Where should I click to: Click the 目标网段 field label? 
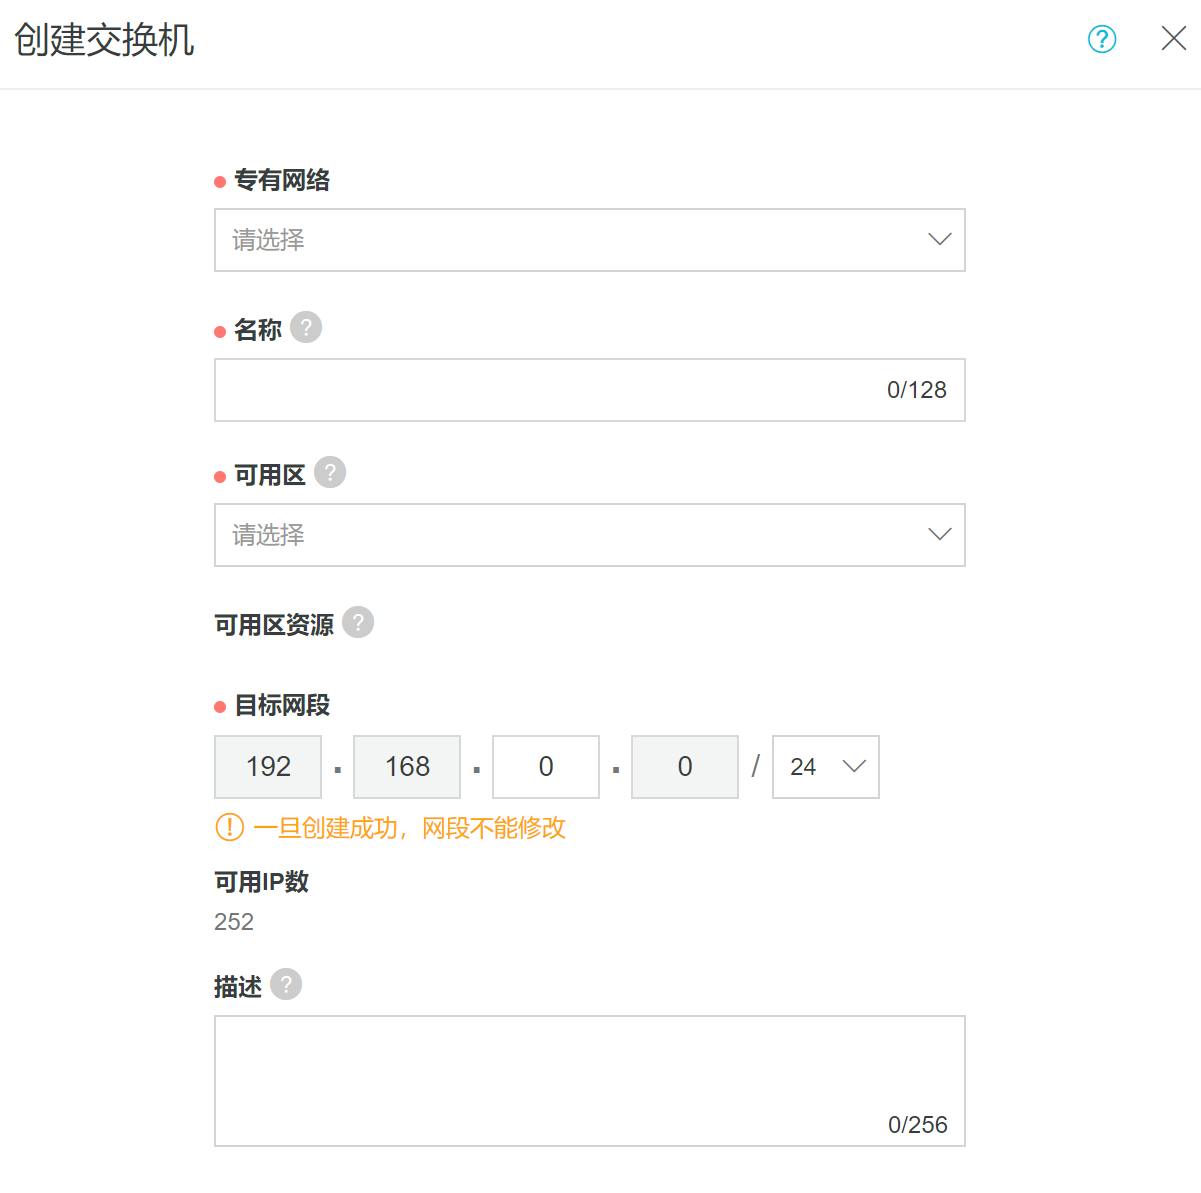click(x=282, y=705)
